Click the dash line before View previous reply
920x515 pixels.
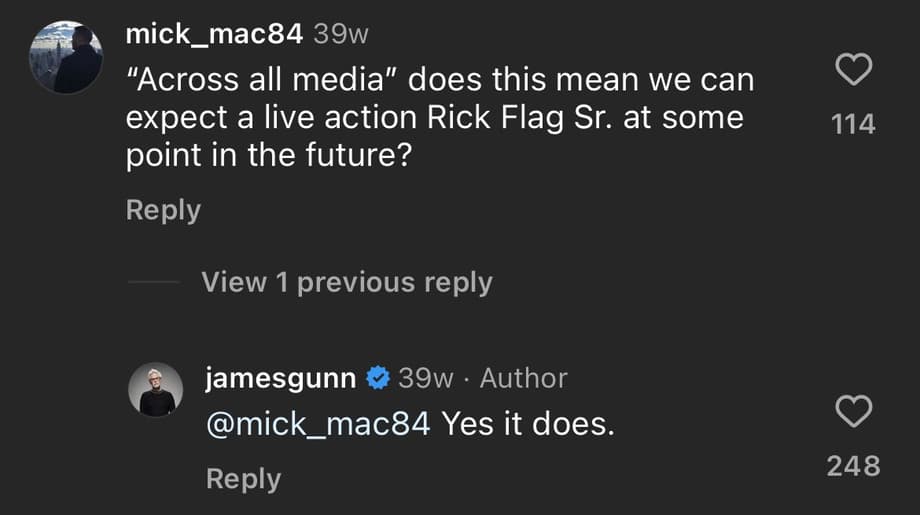click(153, 283)
